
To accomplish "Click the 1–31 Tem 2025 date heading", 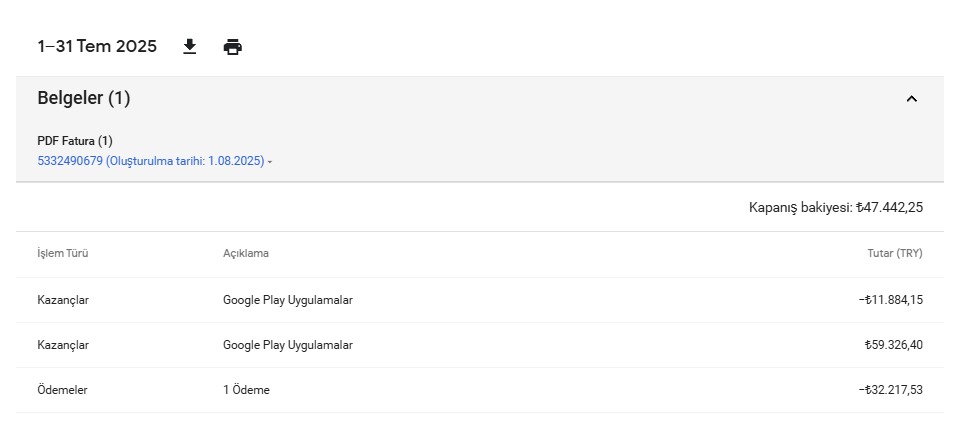I will (x=97, y=46).
